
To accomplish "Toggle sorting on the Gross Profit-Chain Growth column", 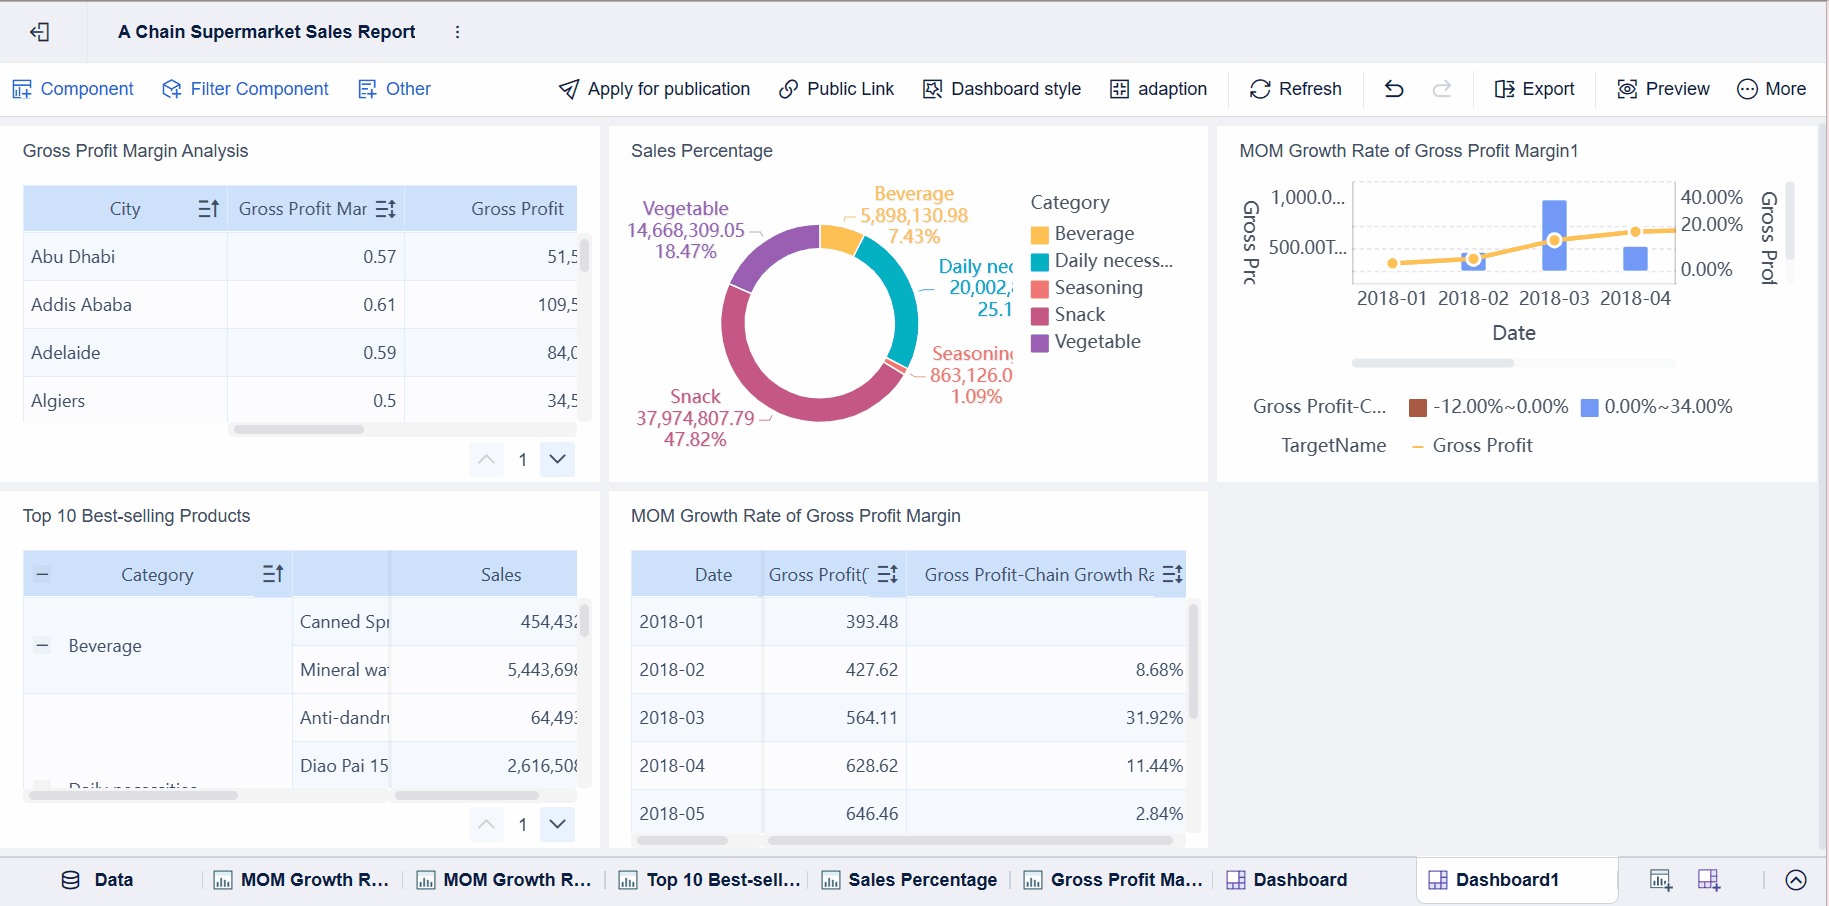I will (1171, 573).
